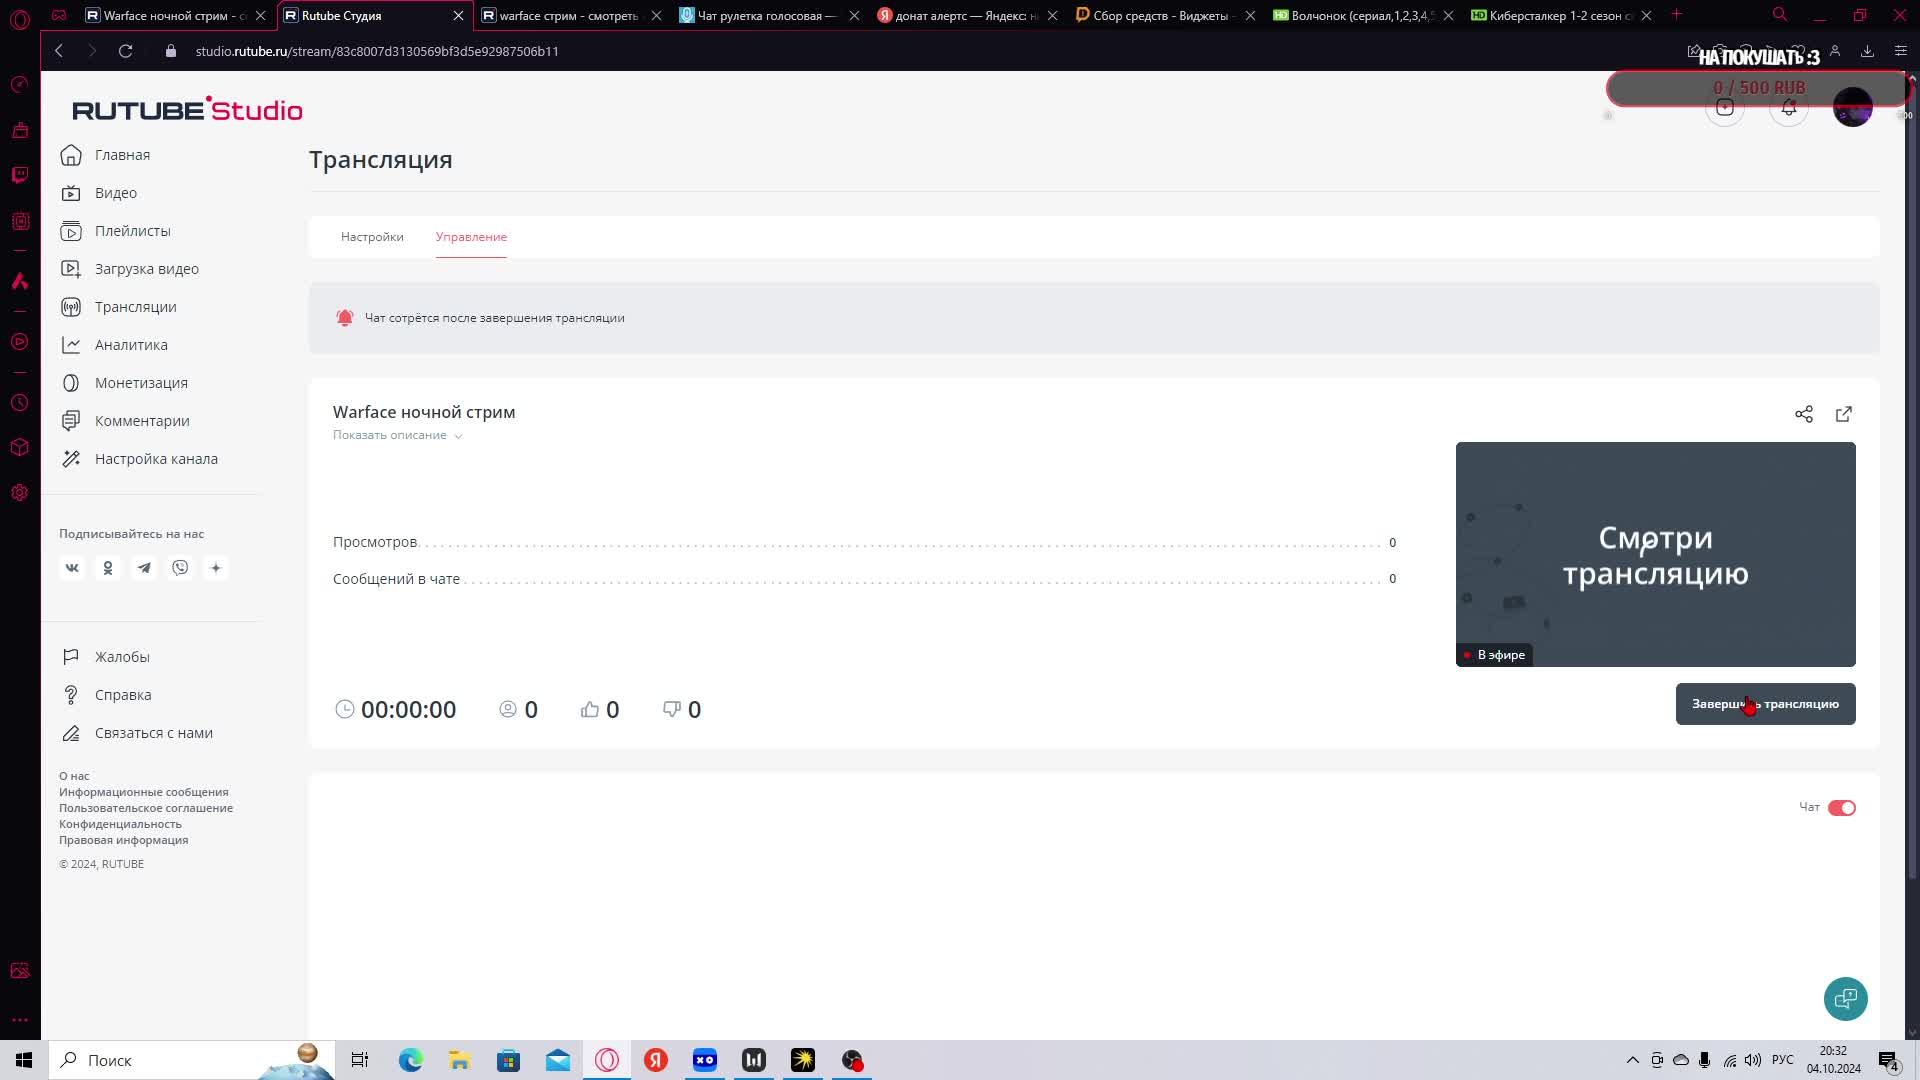The height and width of the screenshot is (1080, 1920).
Task: Select the Управление tab
Action: click(471, 237)
